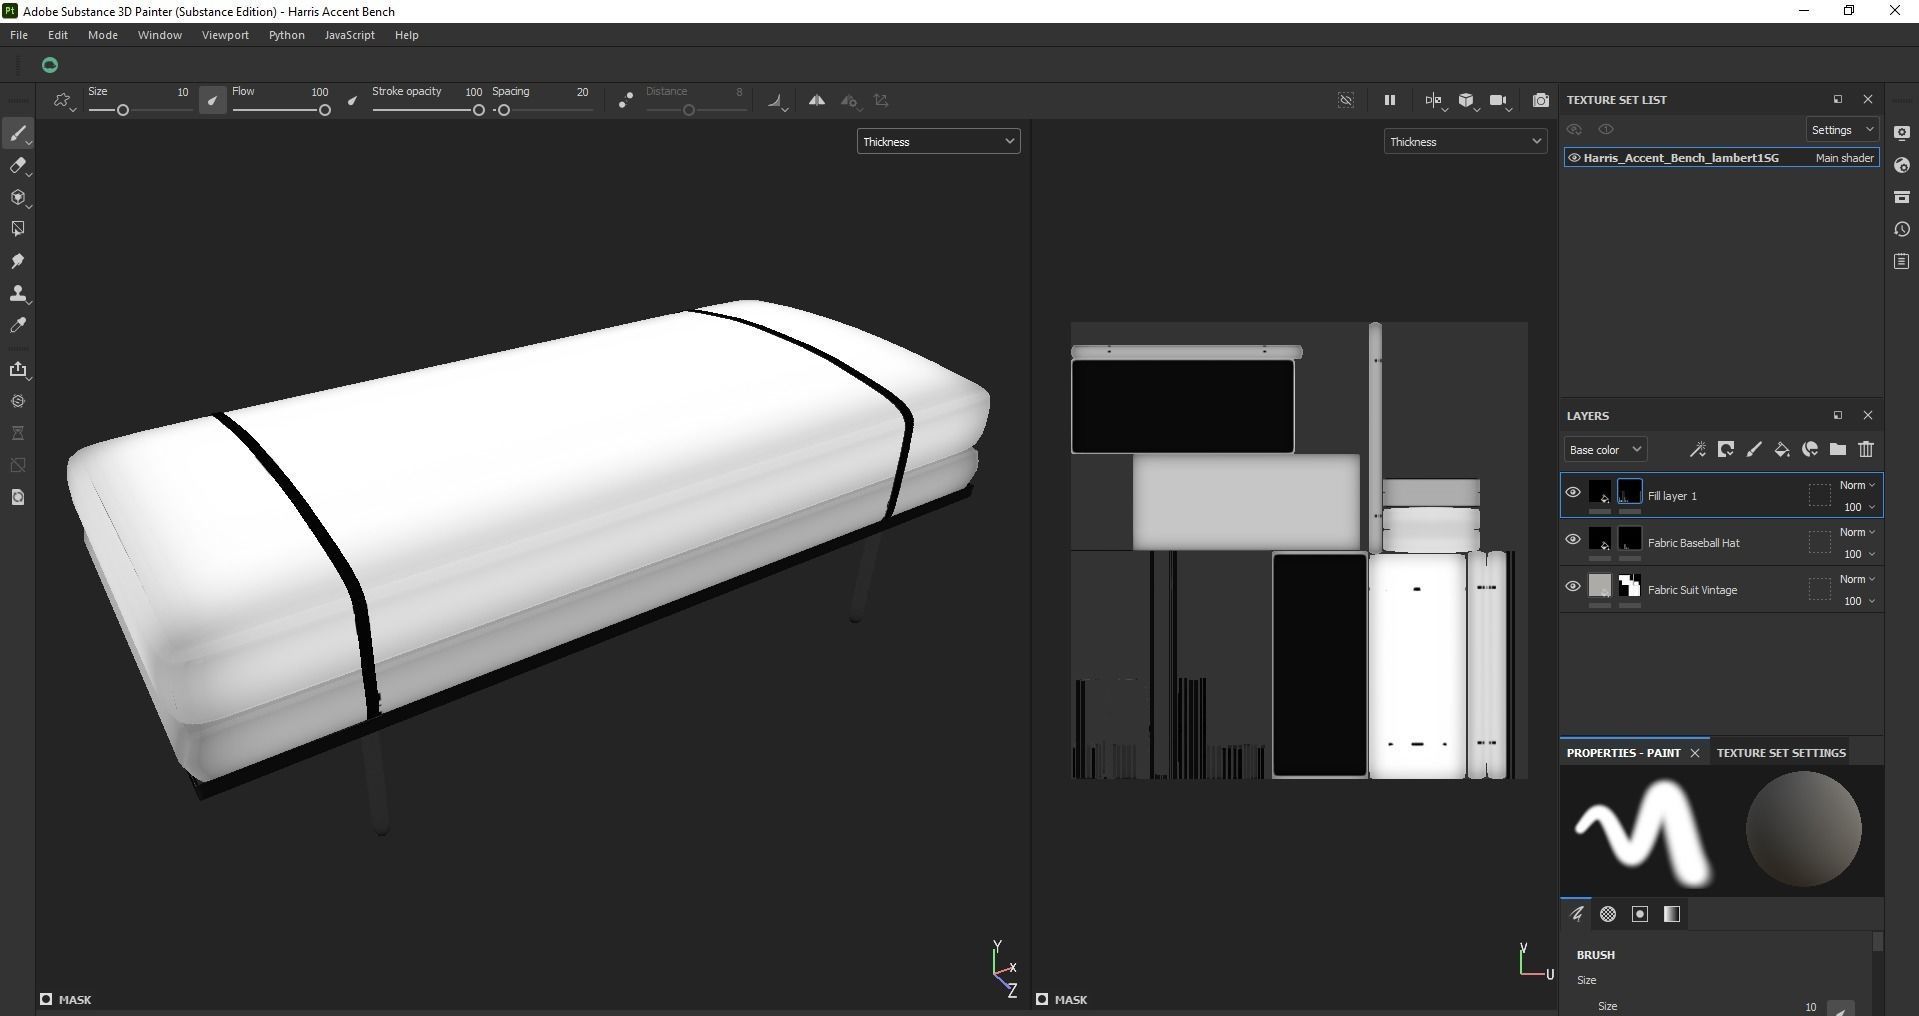This screenshot has height=1016, width=1919.
Task: Select the Paint brush tool
Action: (18, 133)
